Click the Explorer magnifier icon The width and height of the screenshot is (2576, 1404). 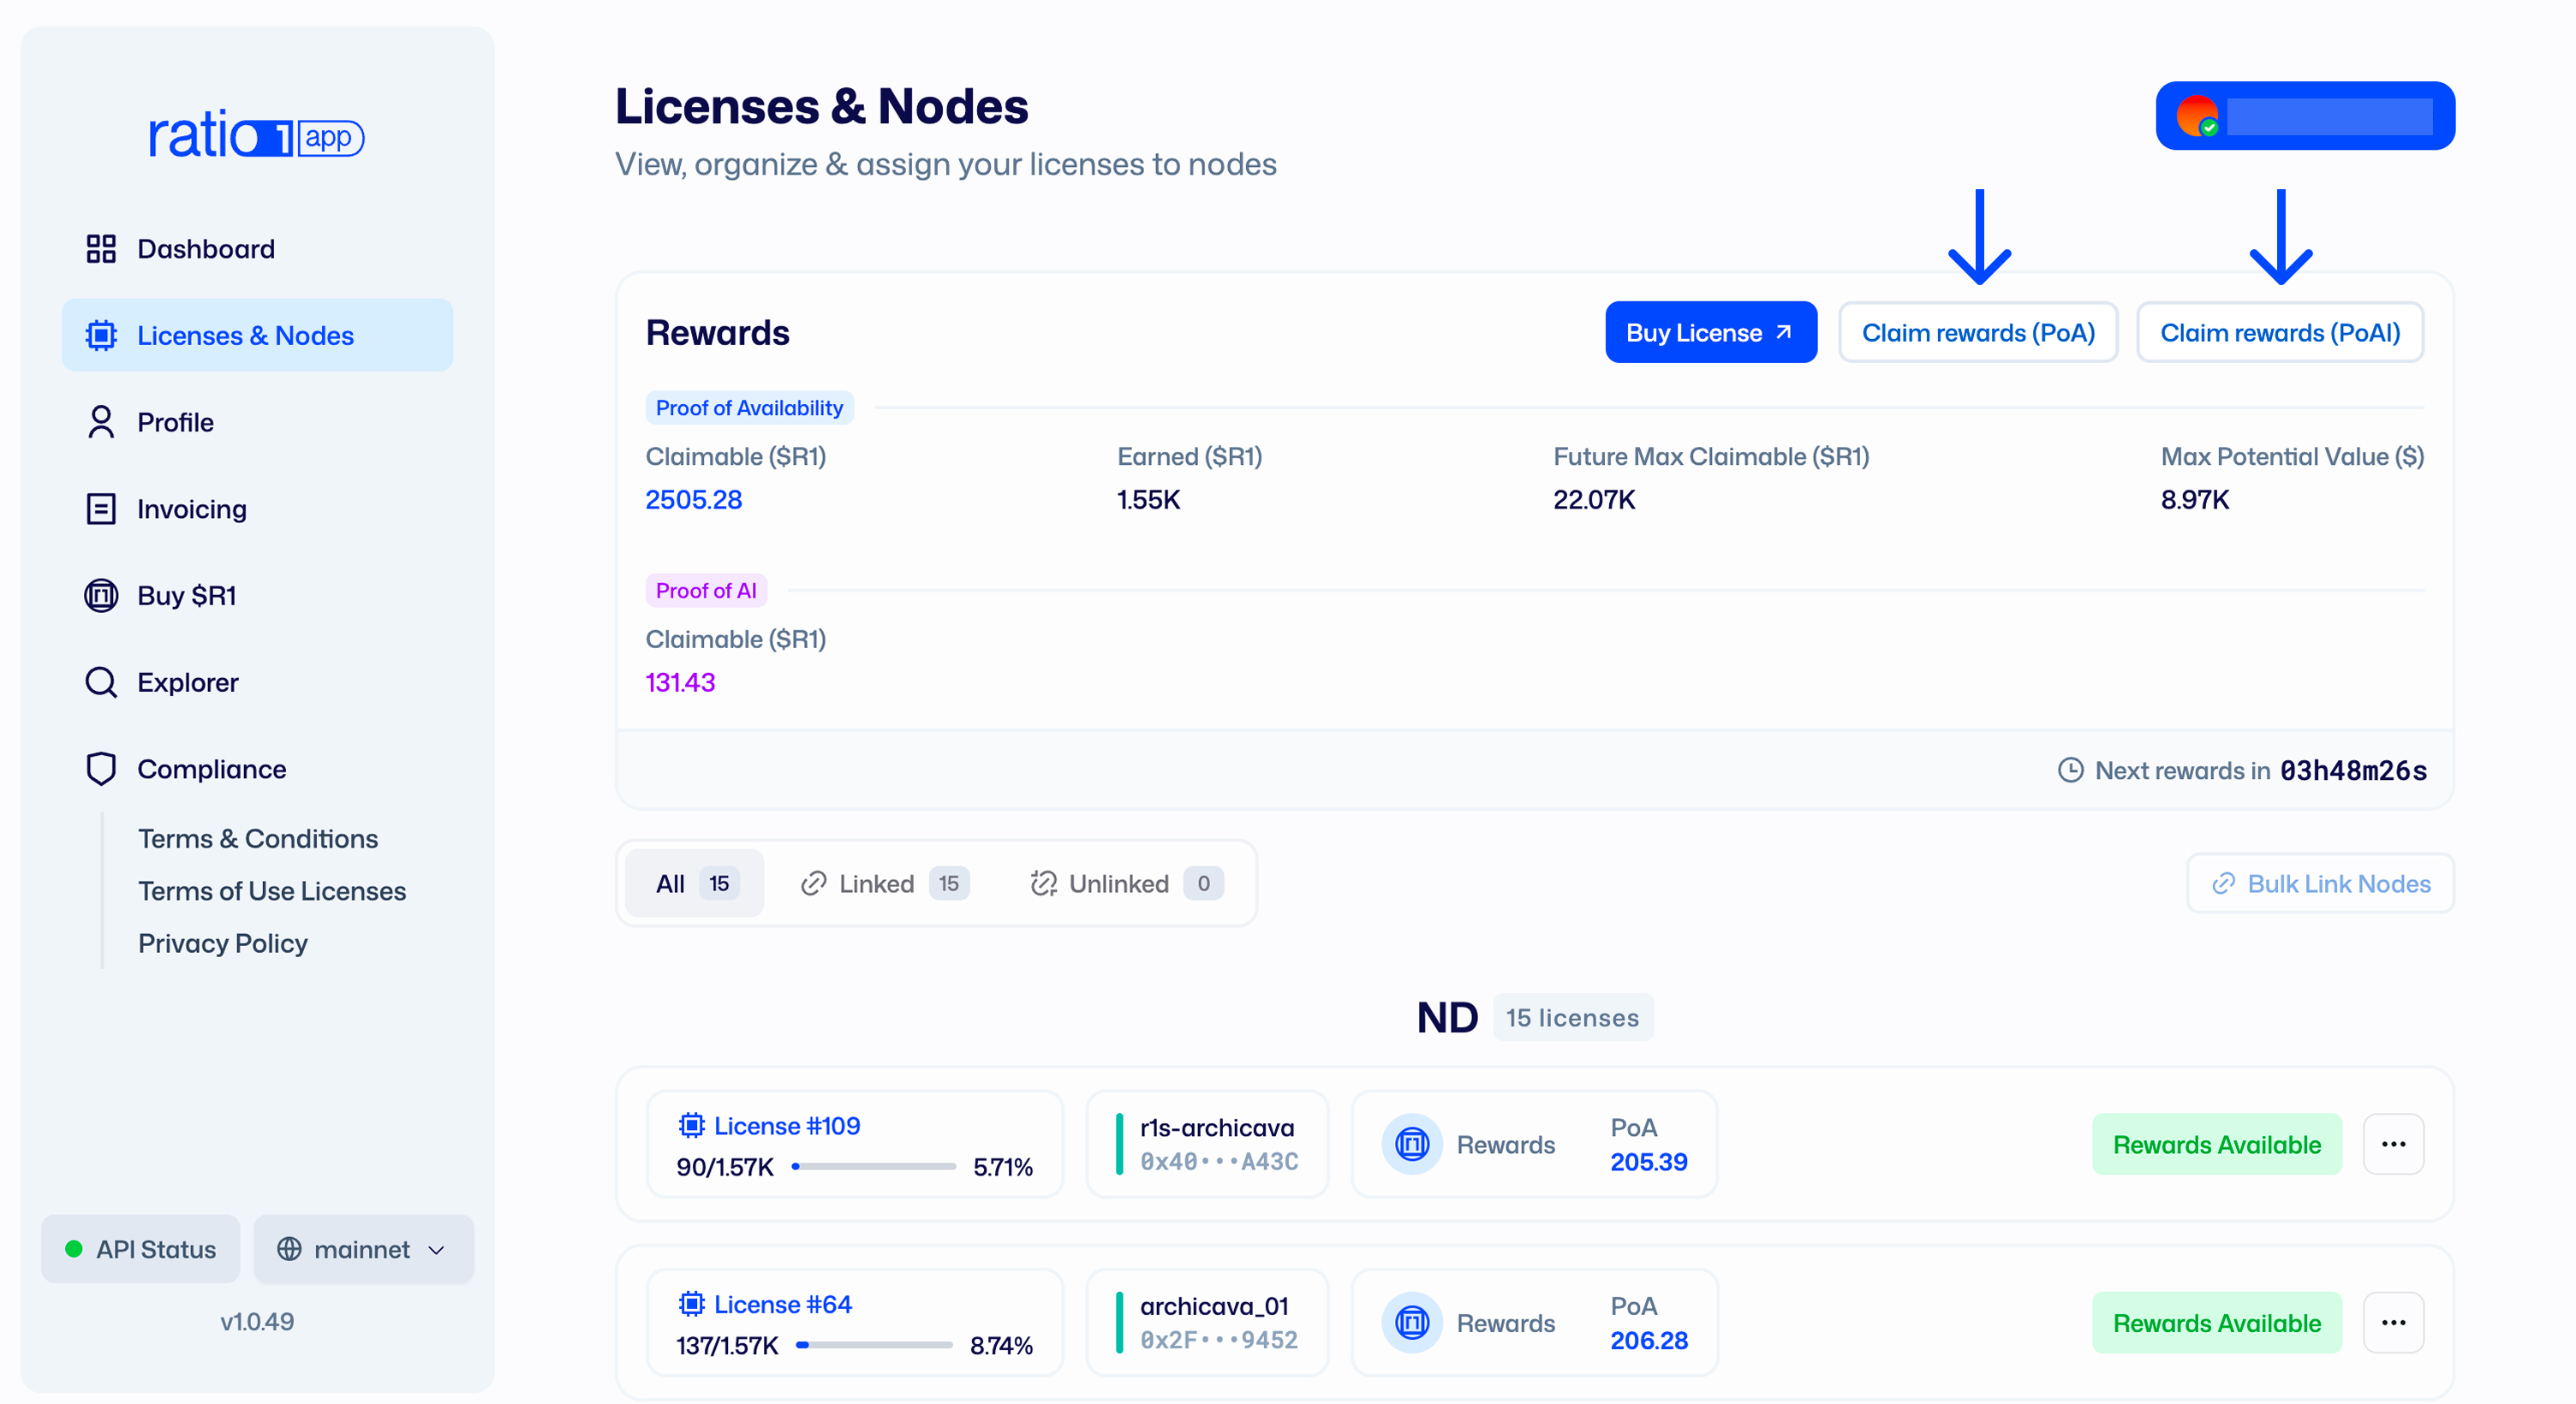coord(101,682)
